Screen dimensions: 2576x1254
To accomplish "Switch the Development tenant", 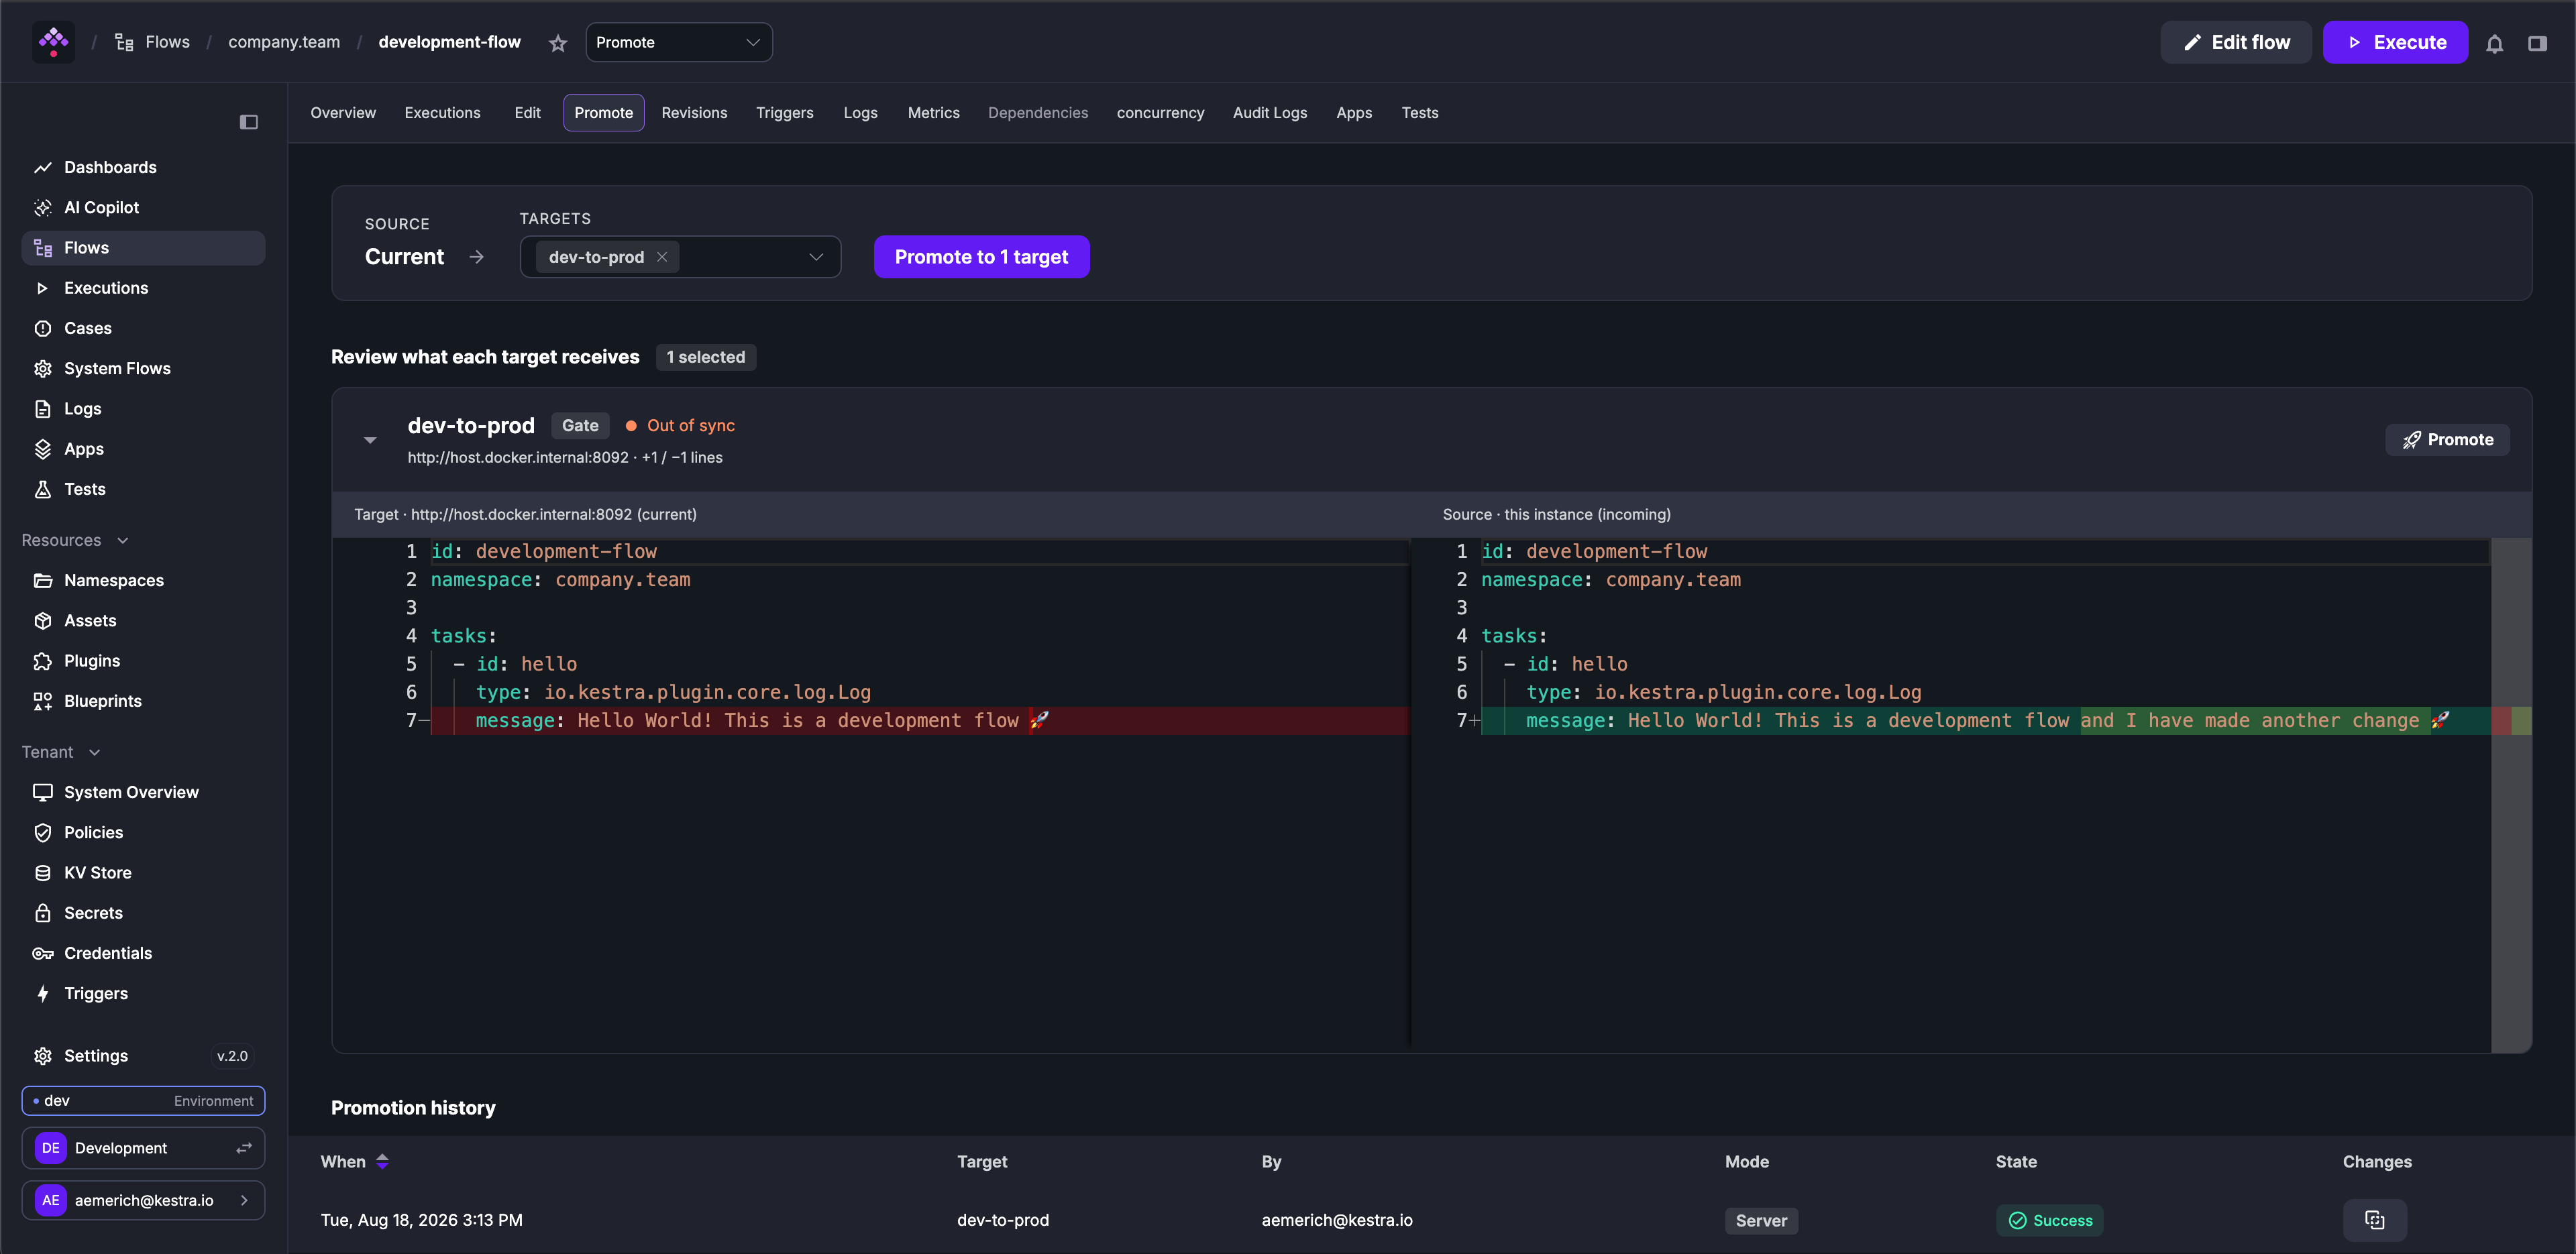I will [x=143, y=1148].
